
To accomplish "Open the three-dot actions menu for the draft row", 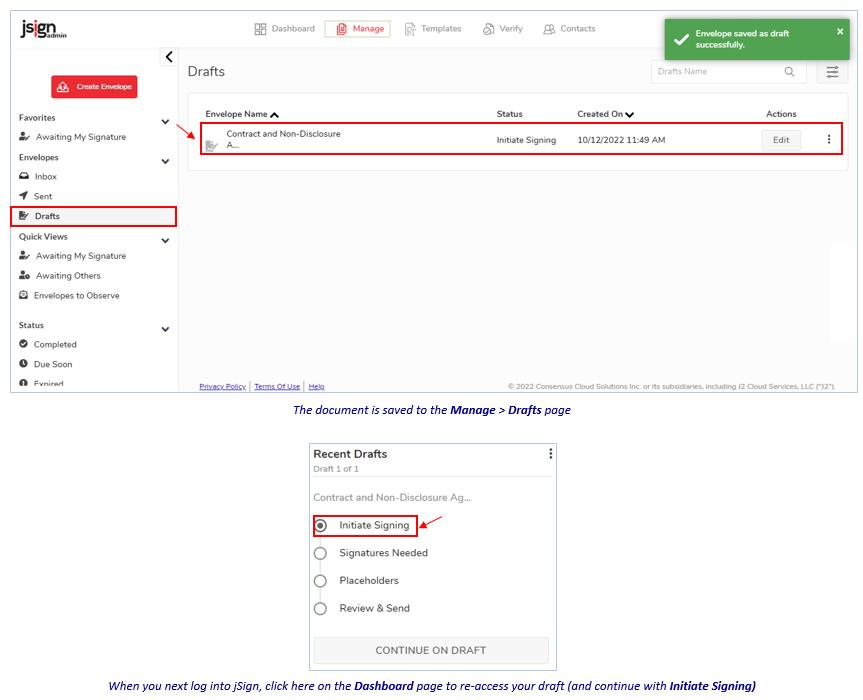I will tap(828, 140).
